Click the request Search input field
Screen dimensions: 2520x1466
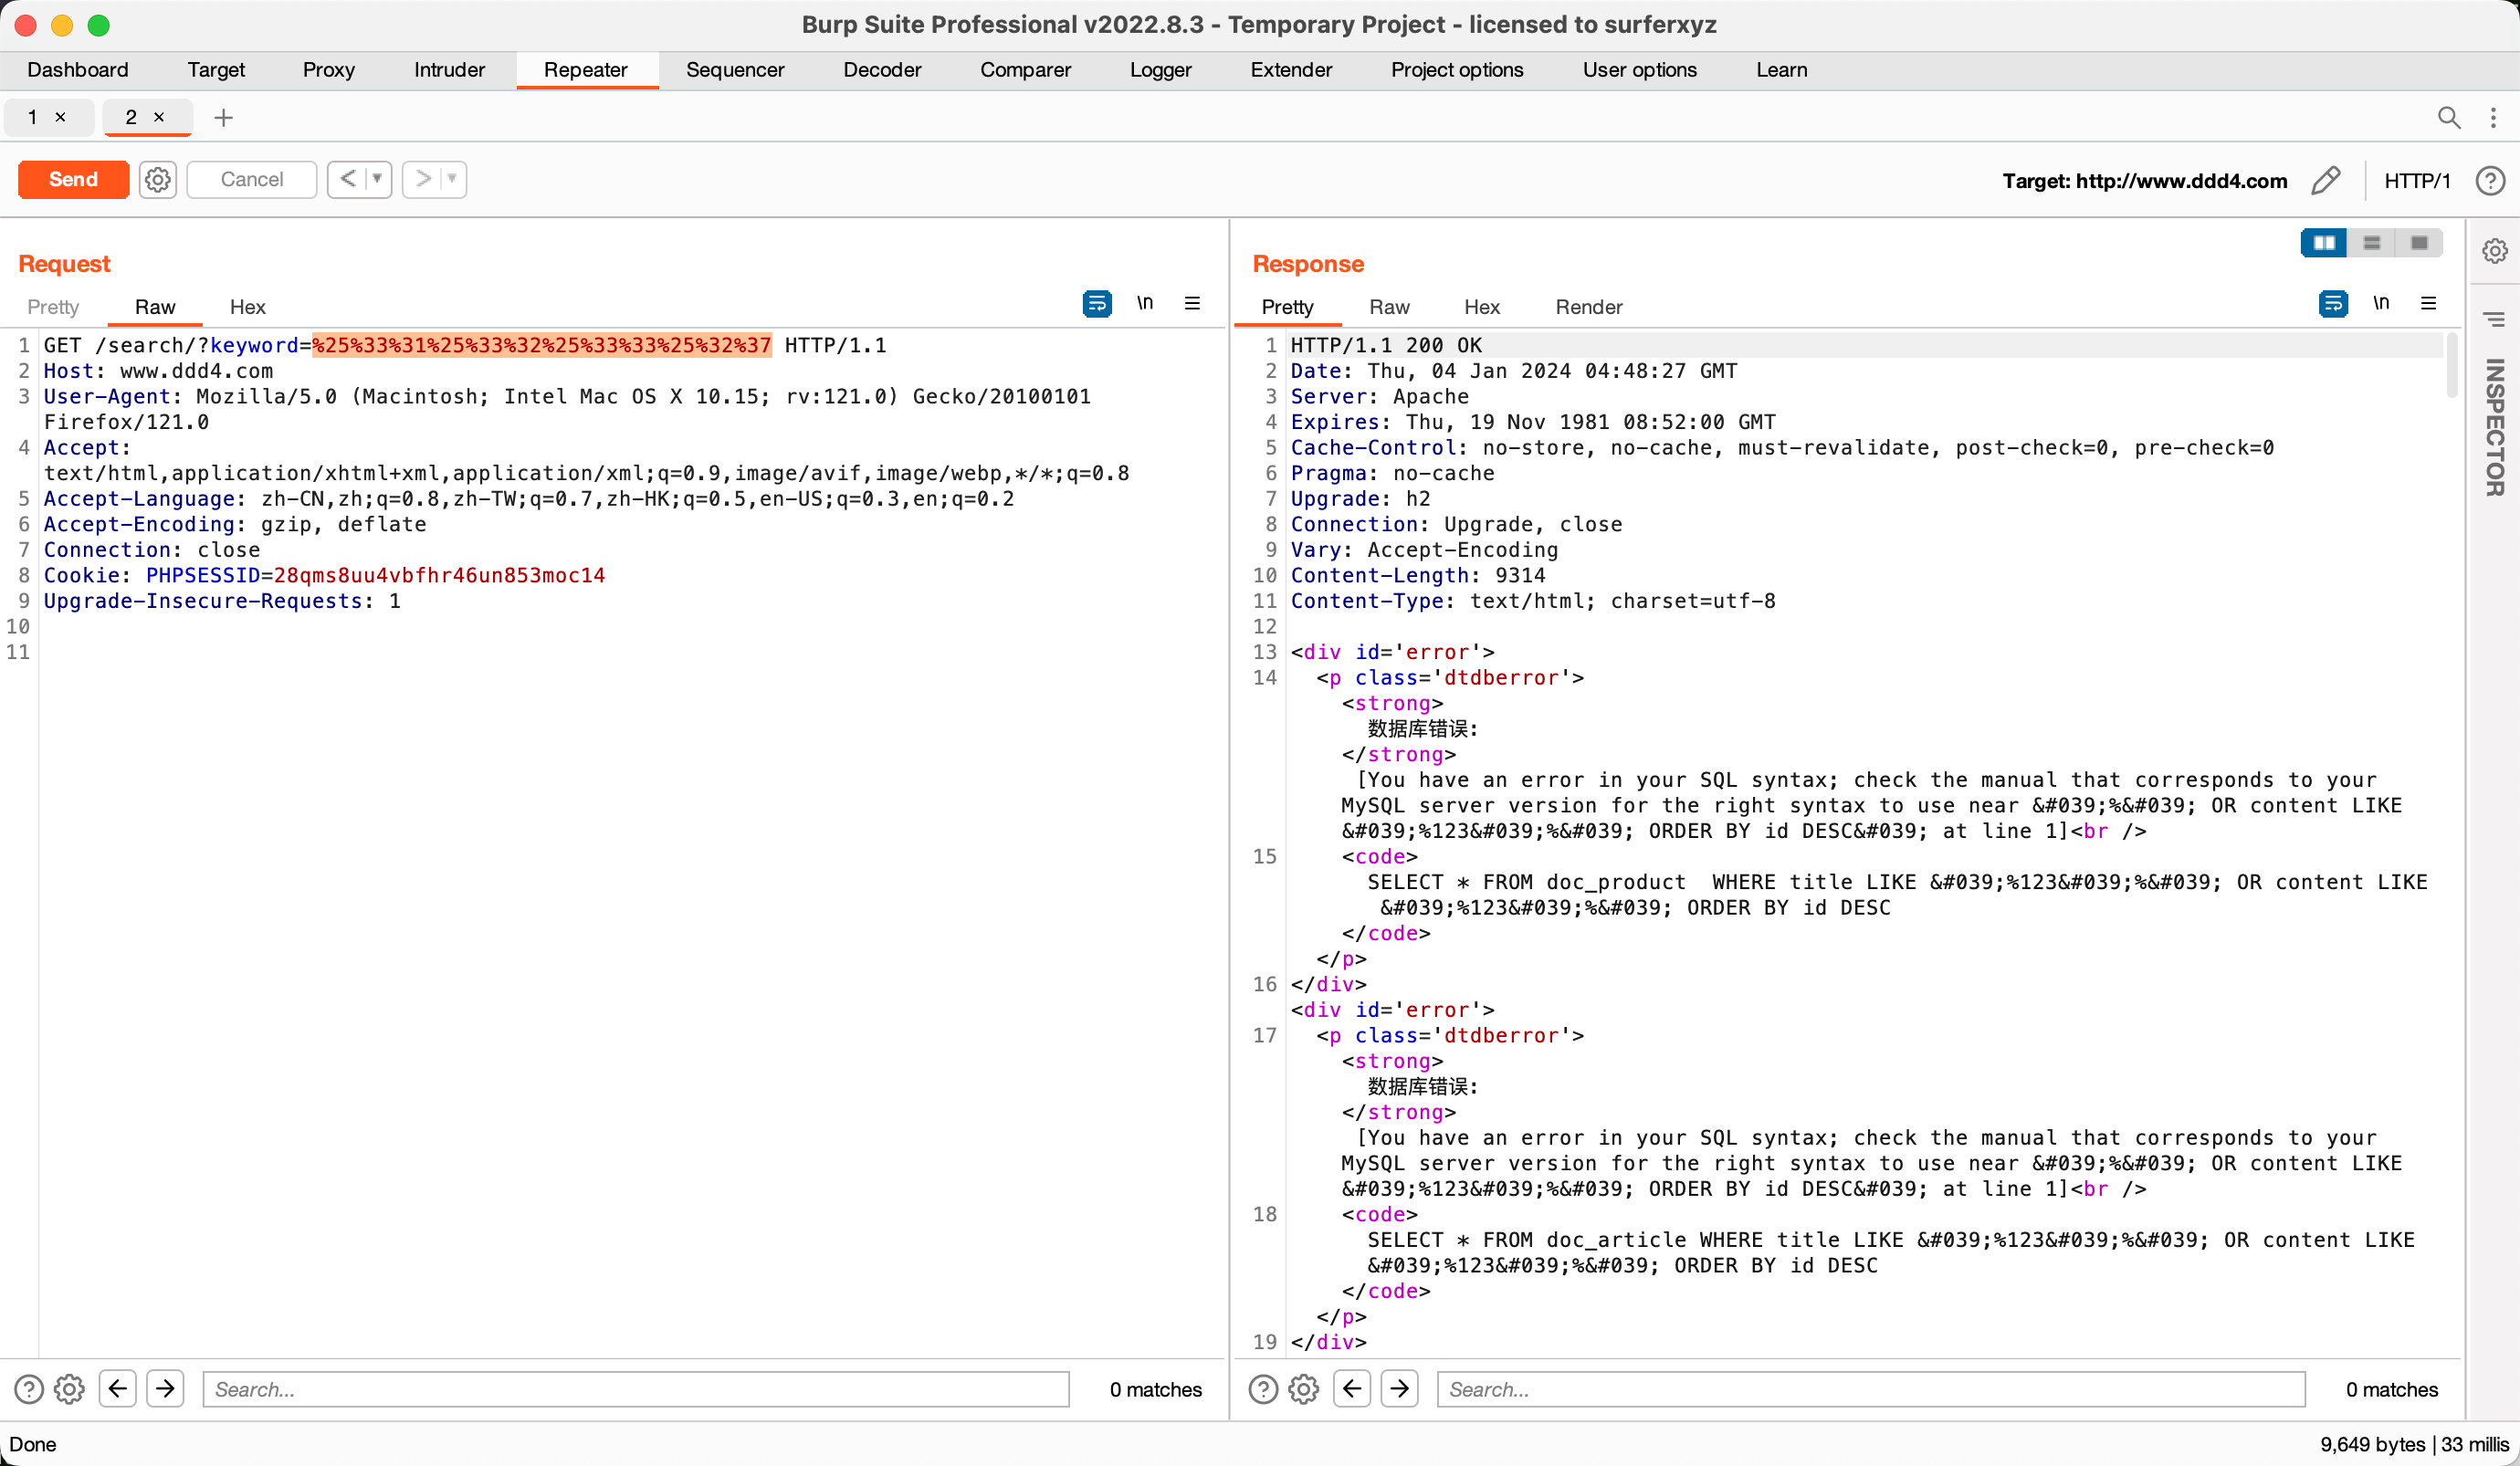coord(636,1389)
